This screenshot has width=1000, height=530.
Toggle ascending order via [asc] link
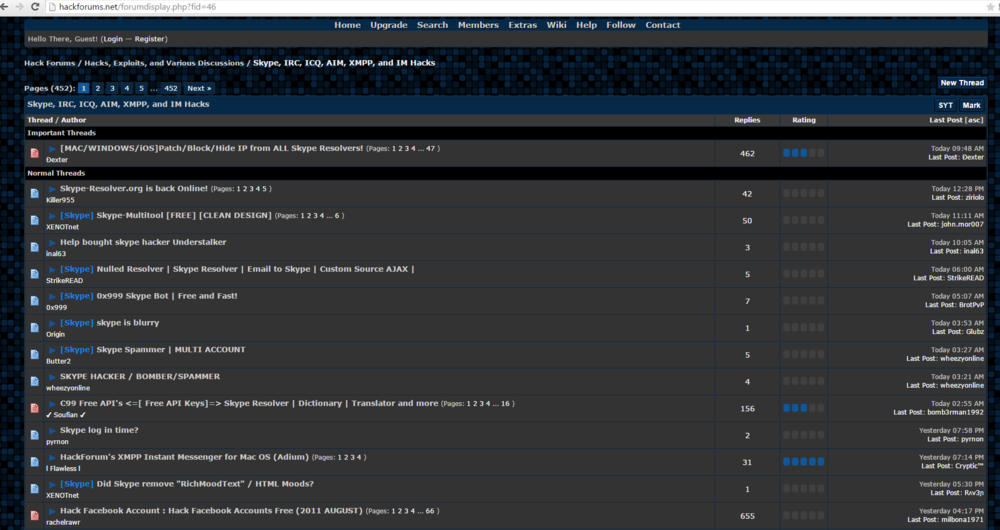(974, 120)
